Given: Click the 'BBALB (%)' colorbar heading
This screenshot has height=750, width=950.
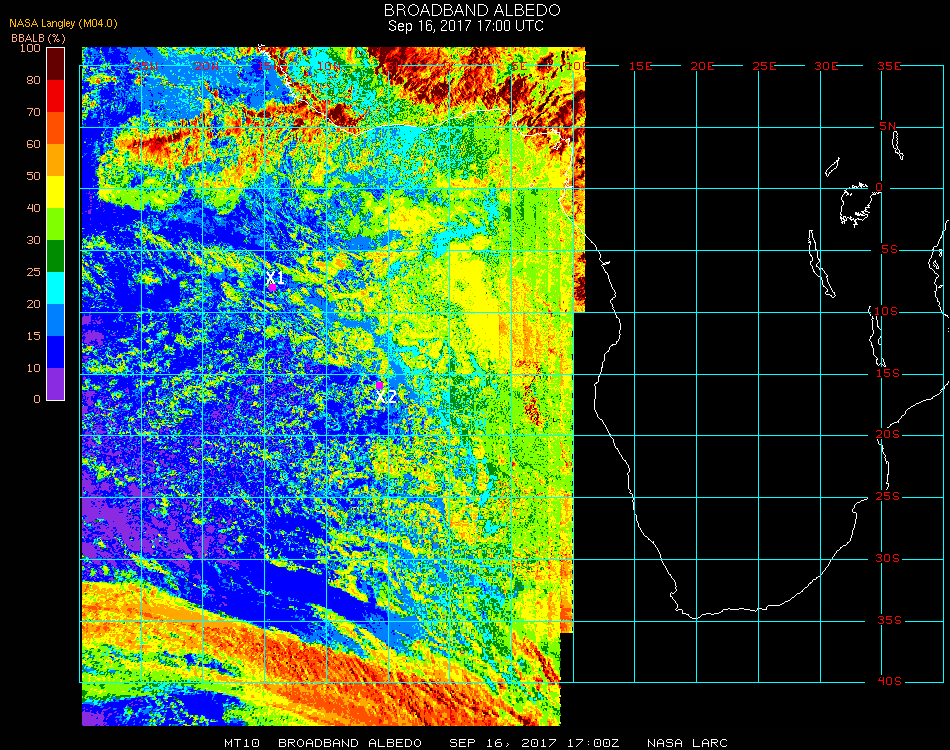Looking at the screenshot, I should point(38,38).
